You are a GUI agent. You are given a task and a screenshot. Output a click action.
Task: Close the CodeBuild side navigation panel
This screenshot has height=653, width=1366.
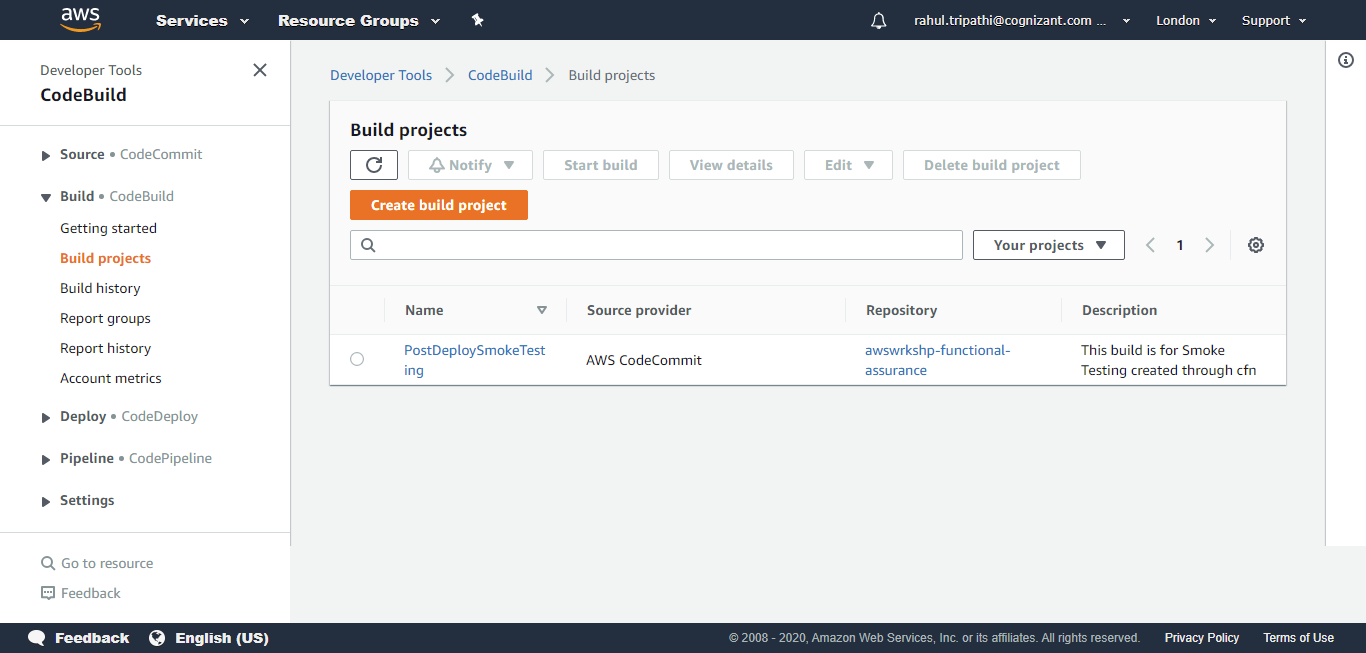(260, 70)
